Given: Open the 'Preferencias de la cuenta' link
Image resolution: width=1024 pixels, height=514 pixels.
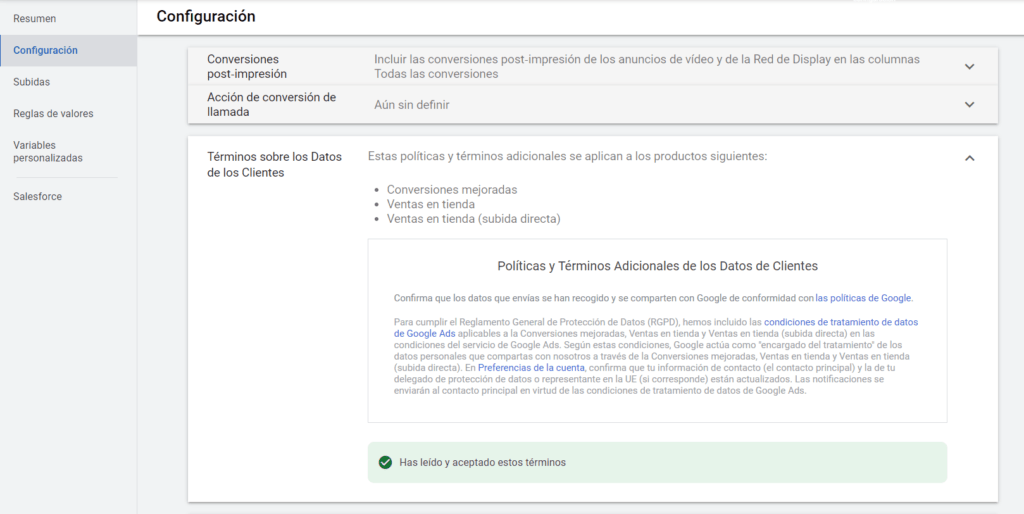Looking at the screenshot, I should (x=531, y=368).
